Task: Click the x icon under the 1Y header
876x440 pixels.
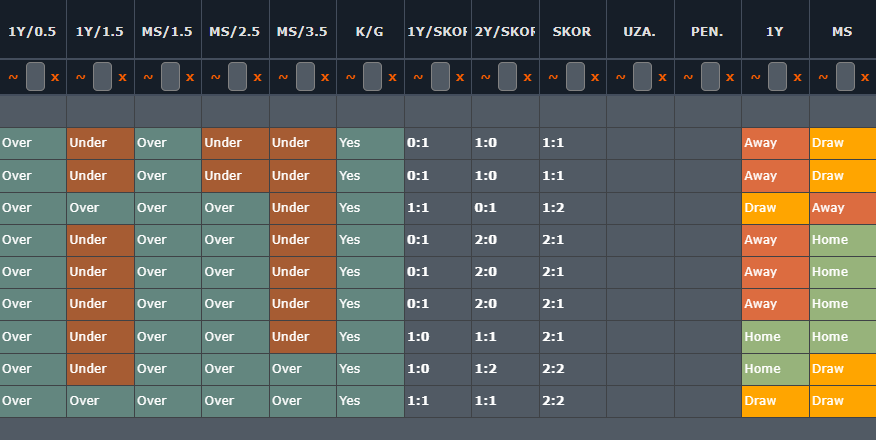Action: (798, 77)
